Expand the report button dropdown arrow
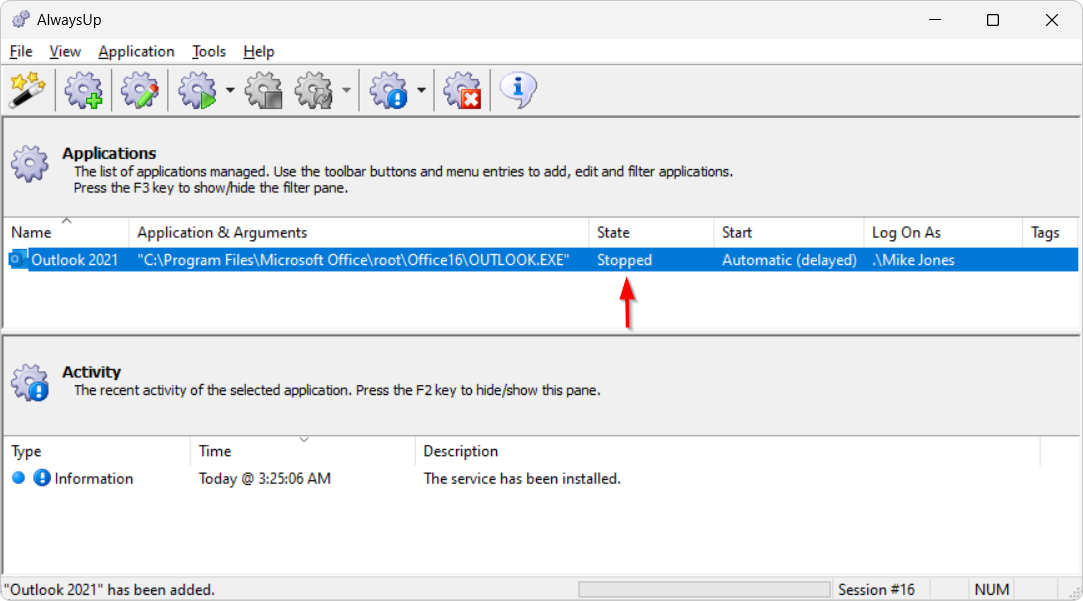 [421, 90]
